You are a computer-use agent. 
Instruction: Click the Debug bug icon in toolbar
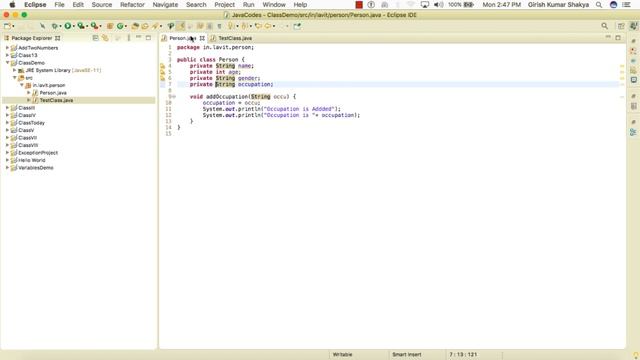55,26
